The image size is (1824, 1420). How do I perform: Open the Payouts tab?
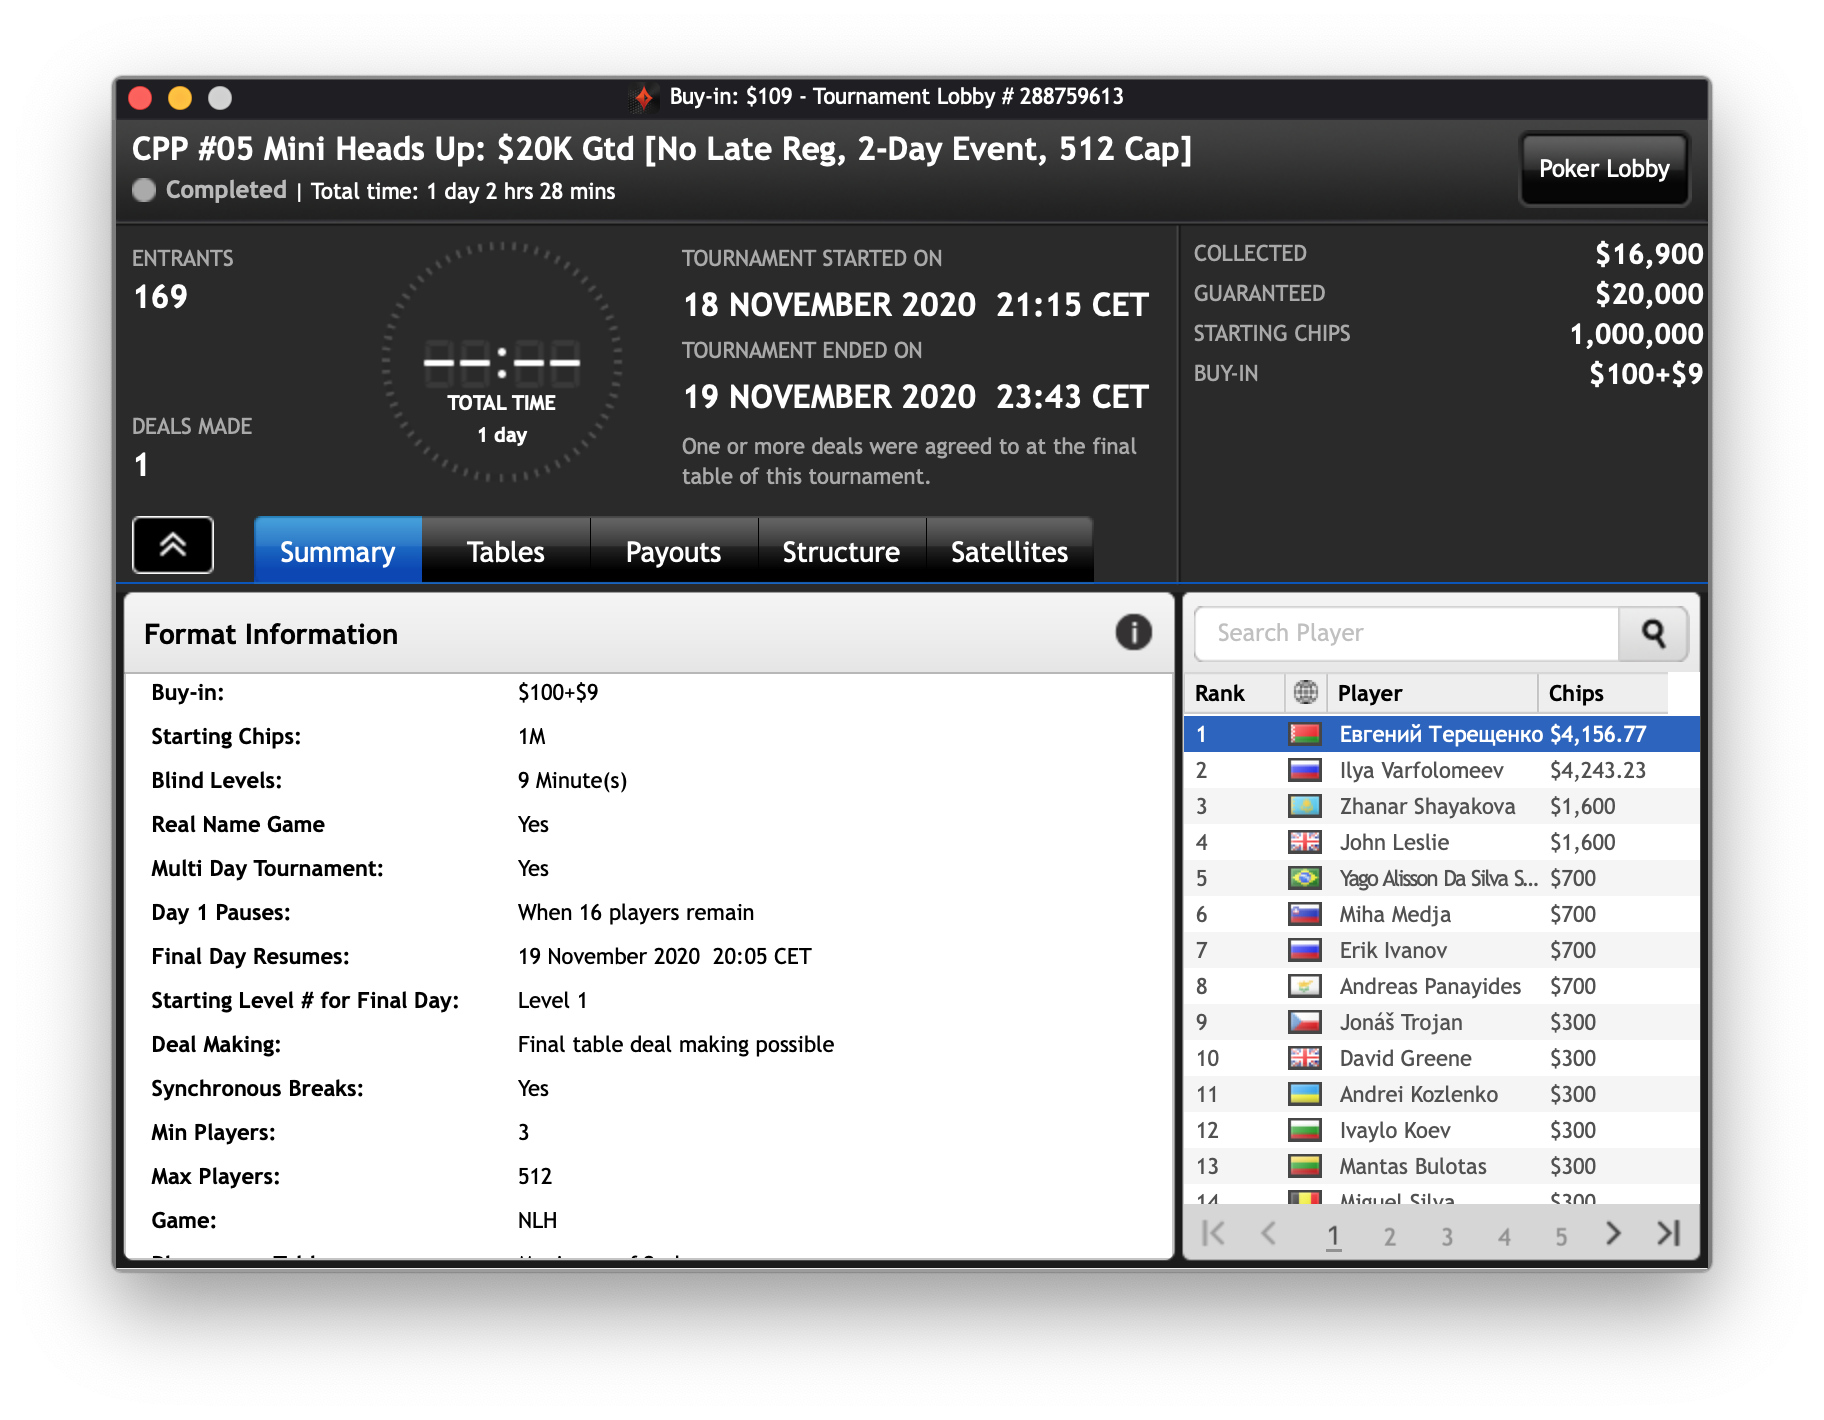673,552
